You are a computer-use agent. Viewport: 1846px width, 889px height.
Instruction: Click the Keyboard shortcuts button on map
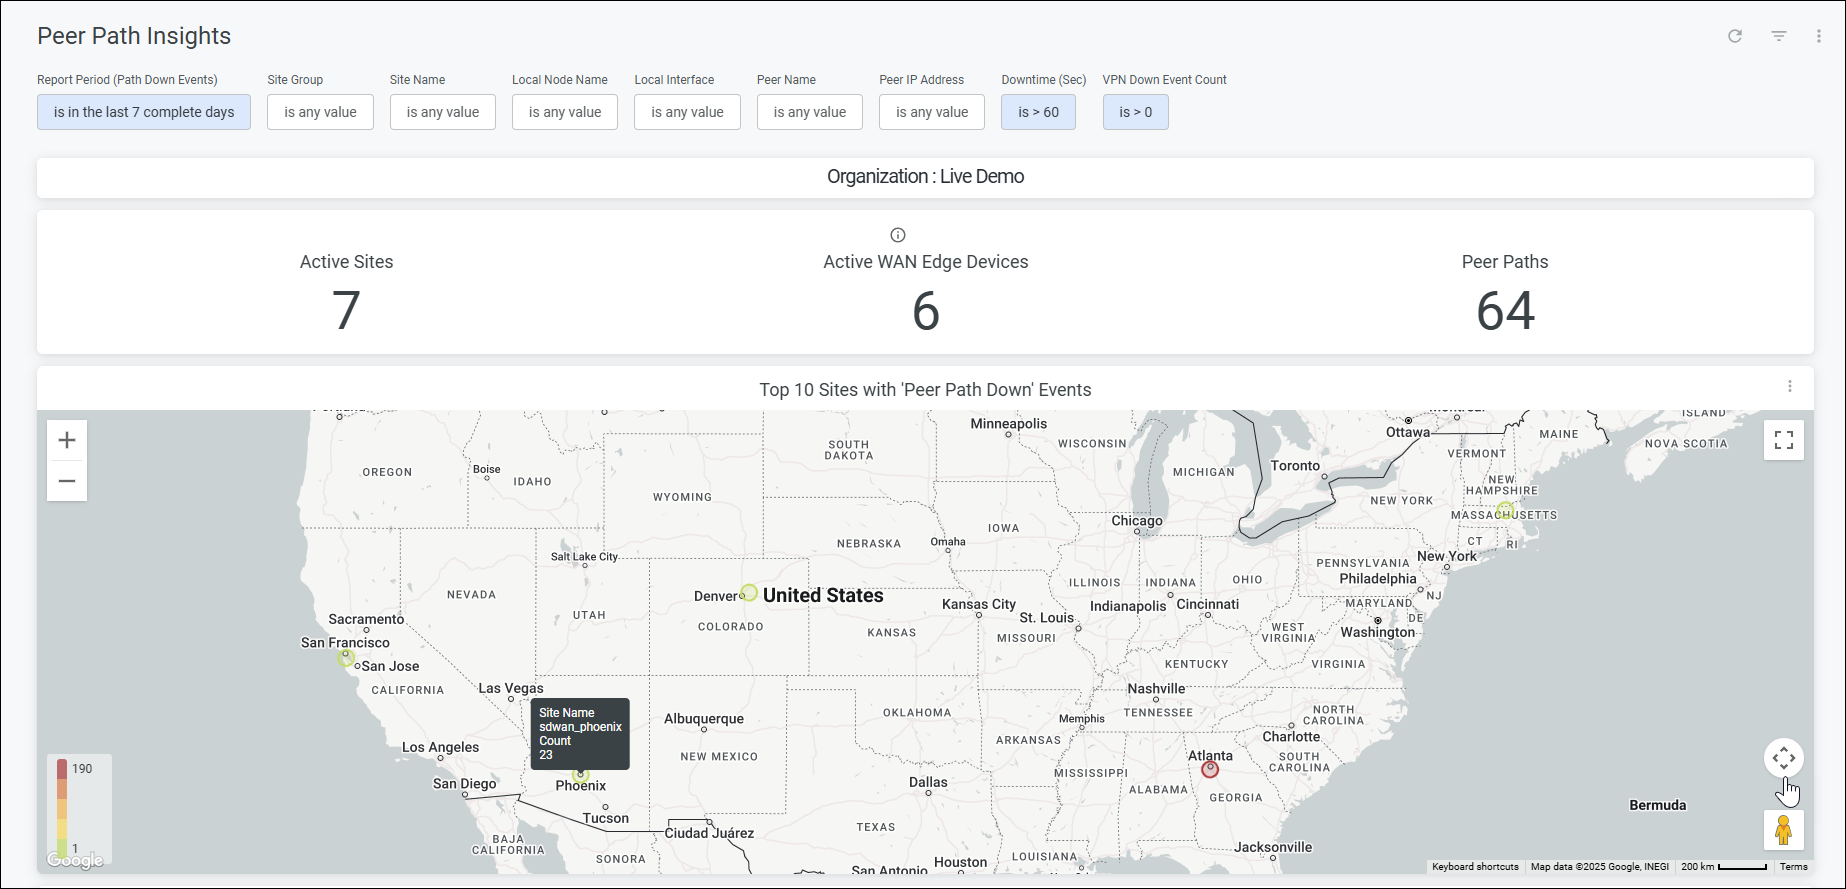pyautogui.click(x=1475, y=867)
